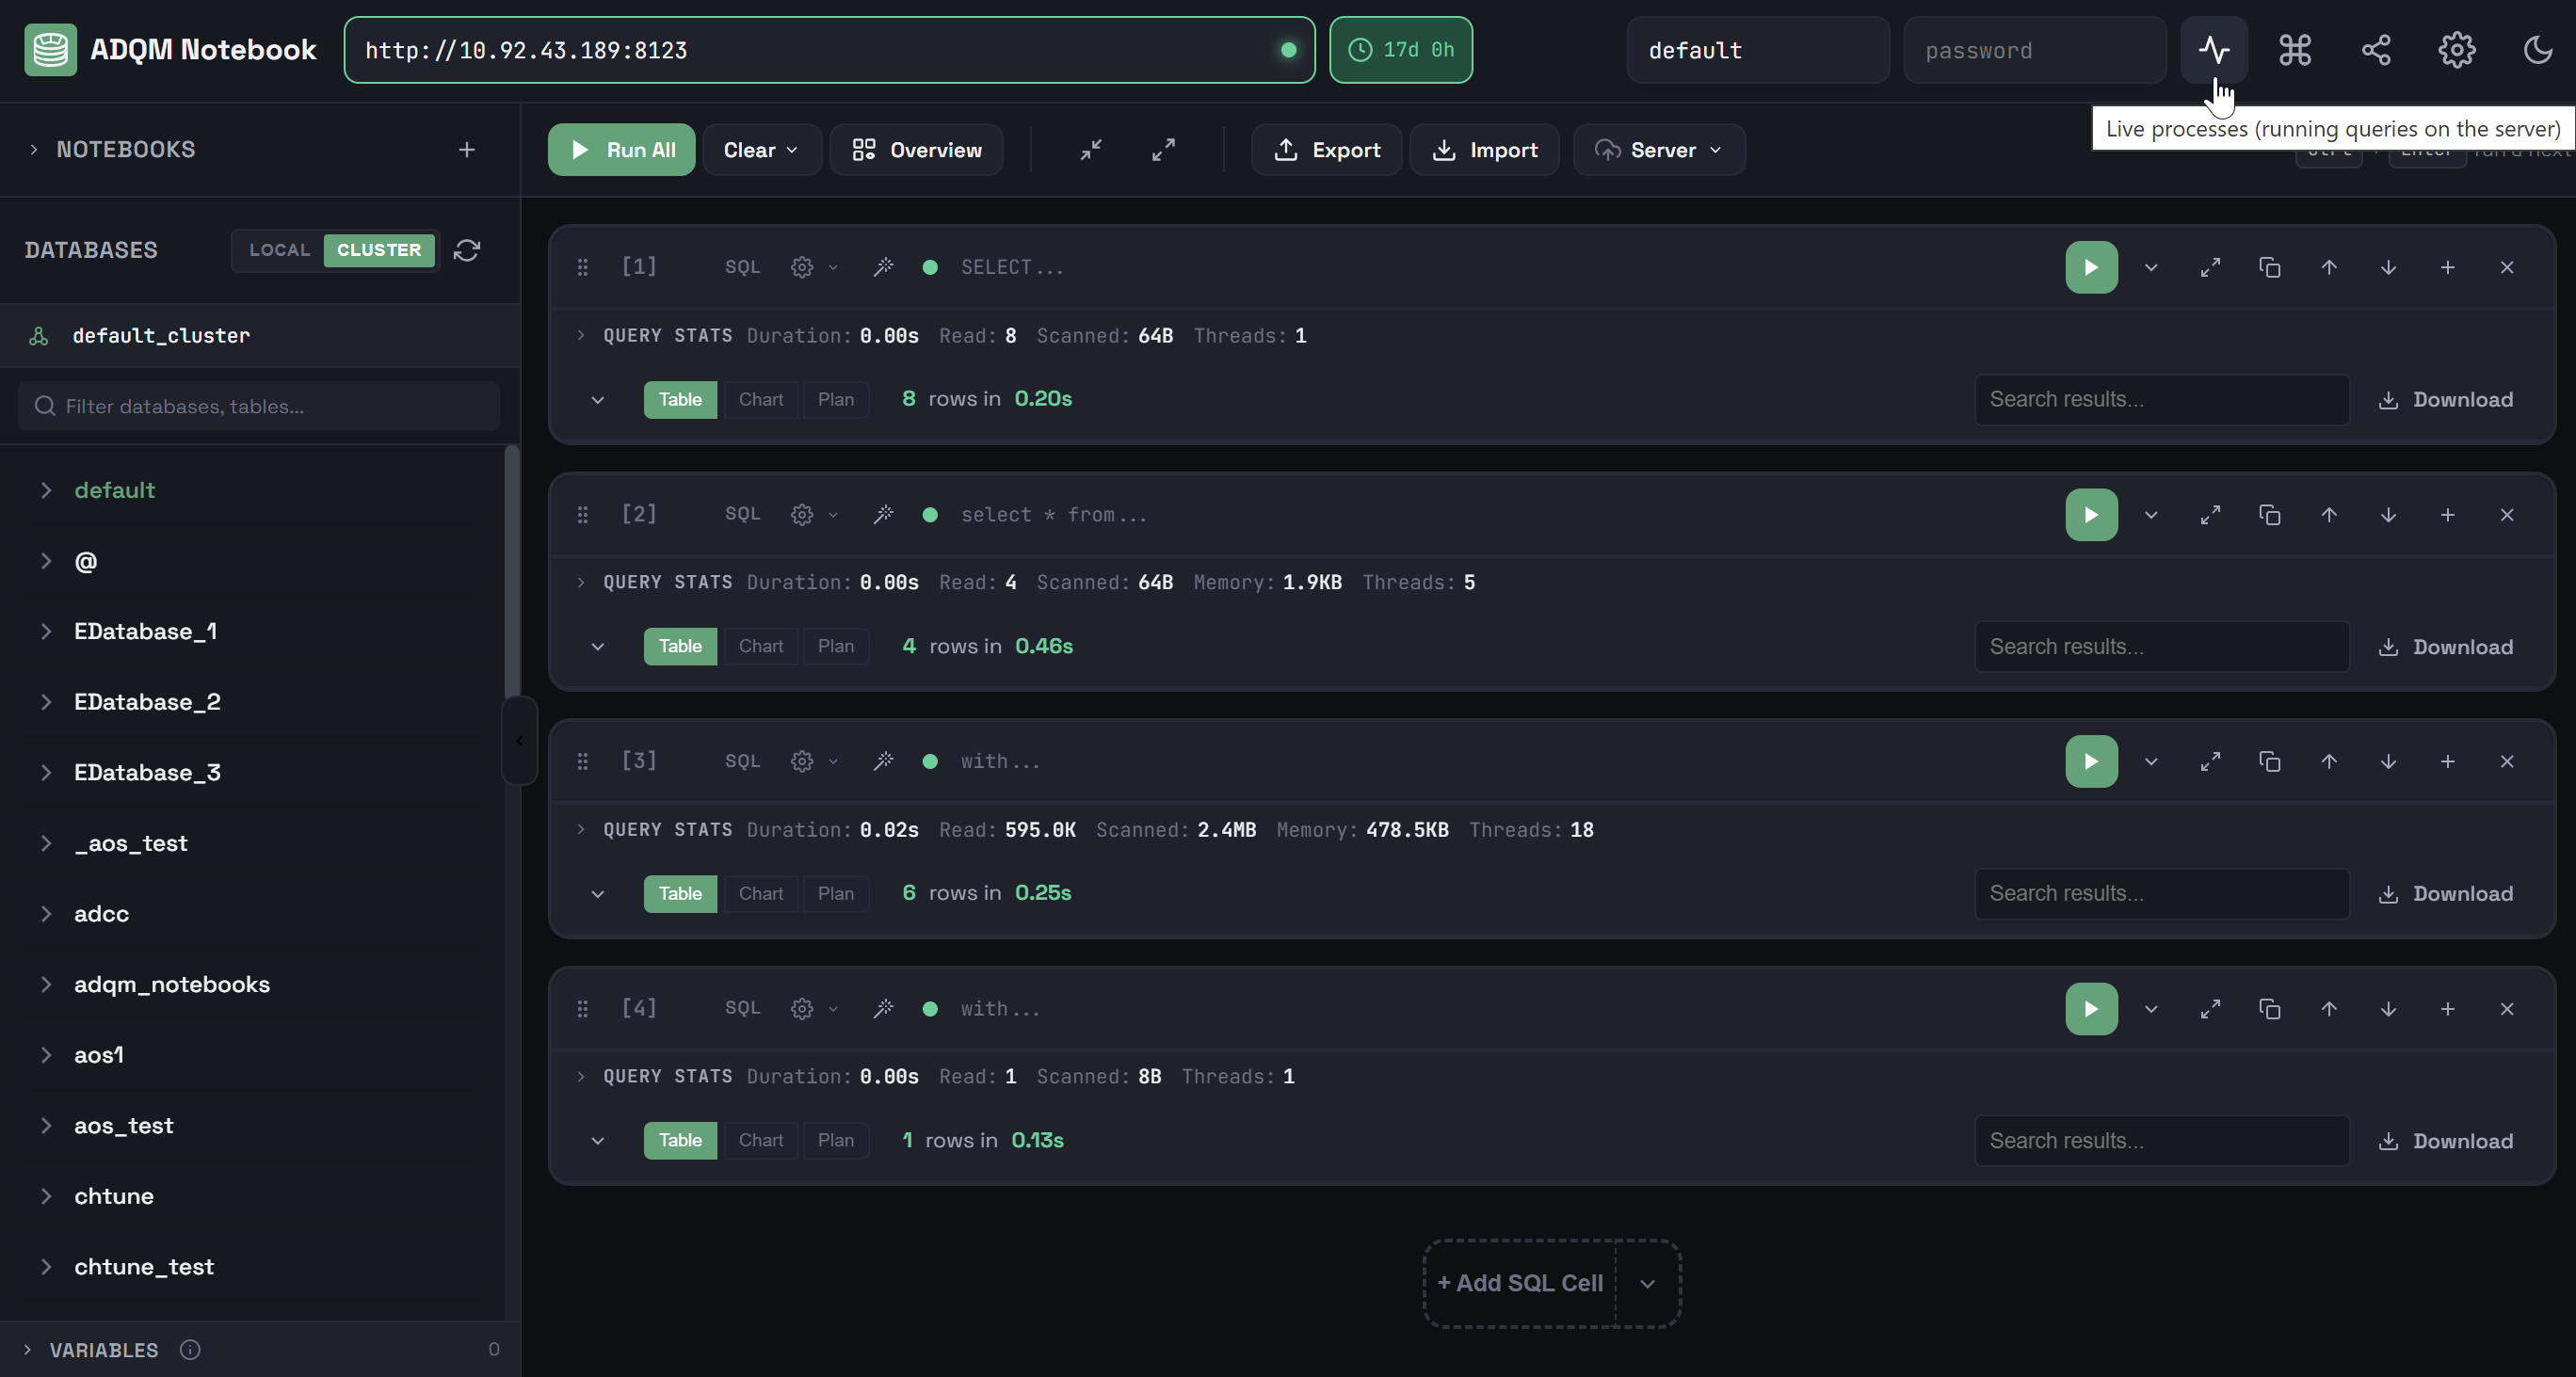Add a new notebook with plus icon

pyautogui.click(x=467, y=150)
